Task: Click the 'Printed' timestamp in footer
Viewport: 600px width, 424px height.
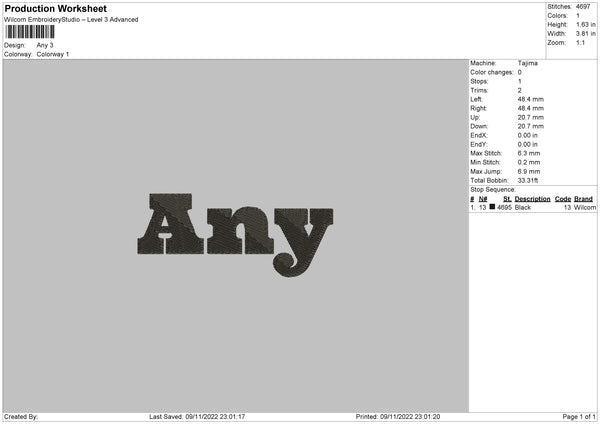Action: pyautogui.click(x=398, y=417)
